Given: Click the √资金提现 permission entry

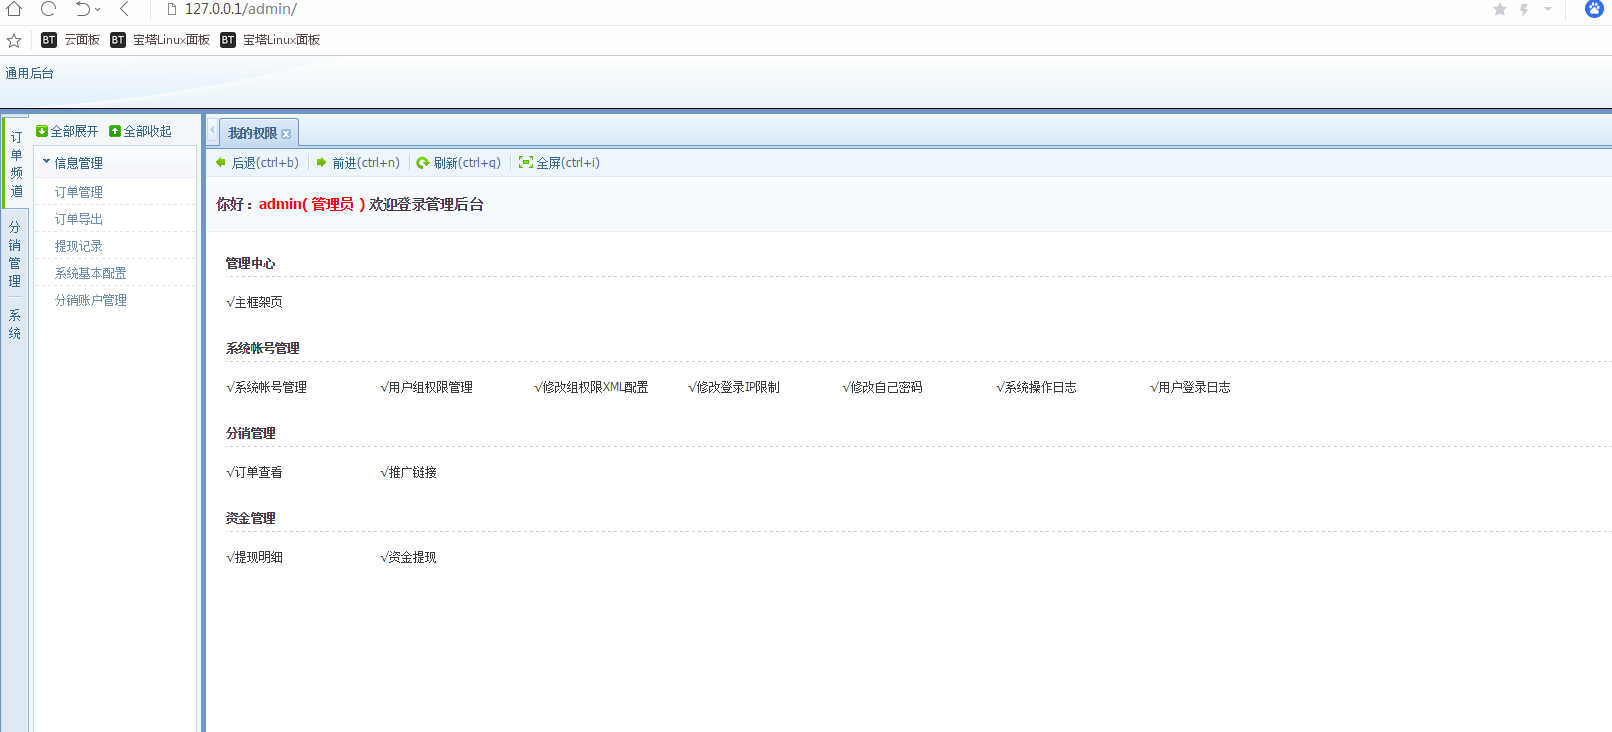Looking at the screenshot, I should coord(408,557).
